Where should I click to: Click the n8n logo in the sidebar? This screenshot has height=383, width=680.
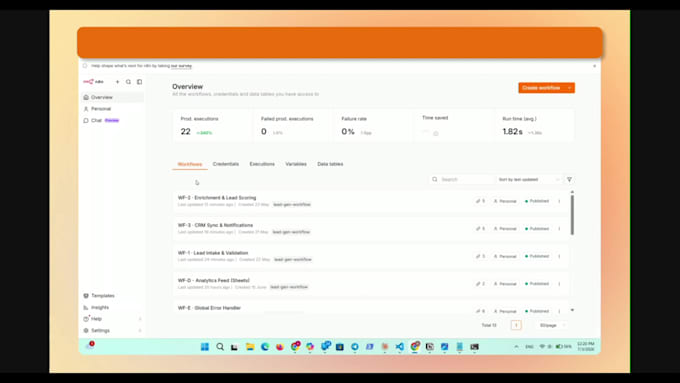tap(93, 82)
